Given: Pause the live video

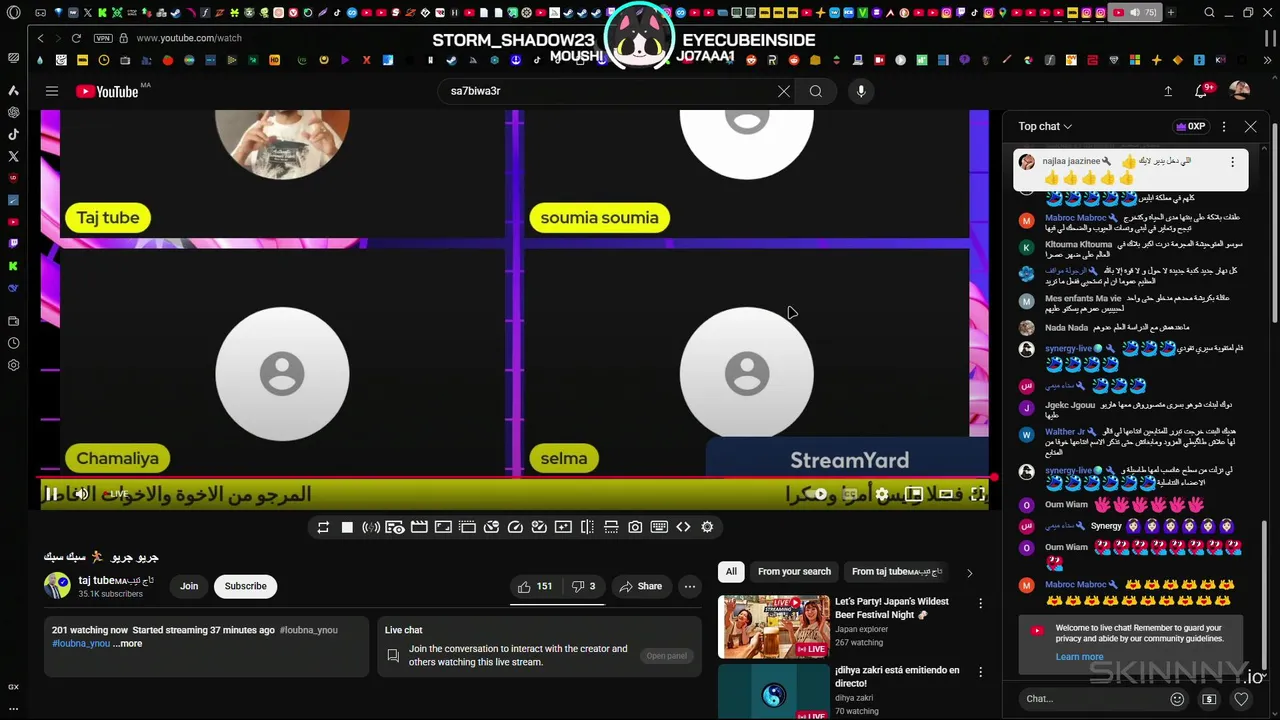Looking at the screenshot, I should [x=51, y=494].
